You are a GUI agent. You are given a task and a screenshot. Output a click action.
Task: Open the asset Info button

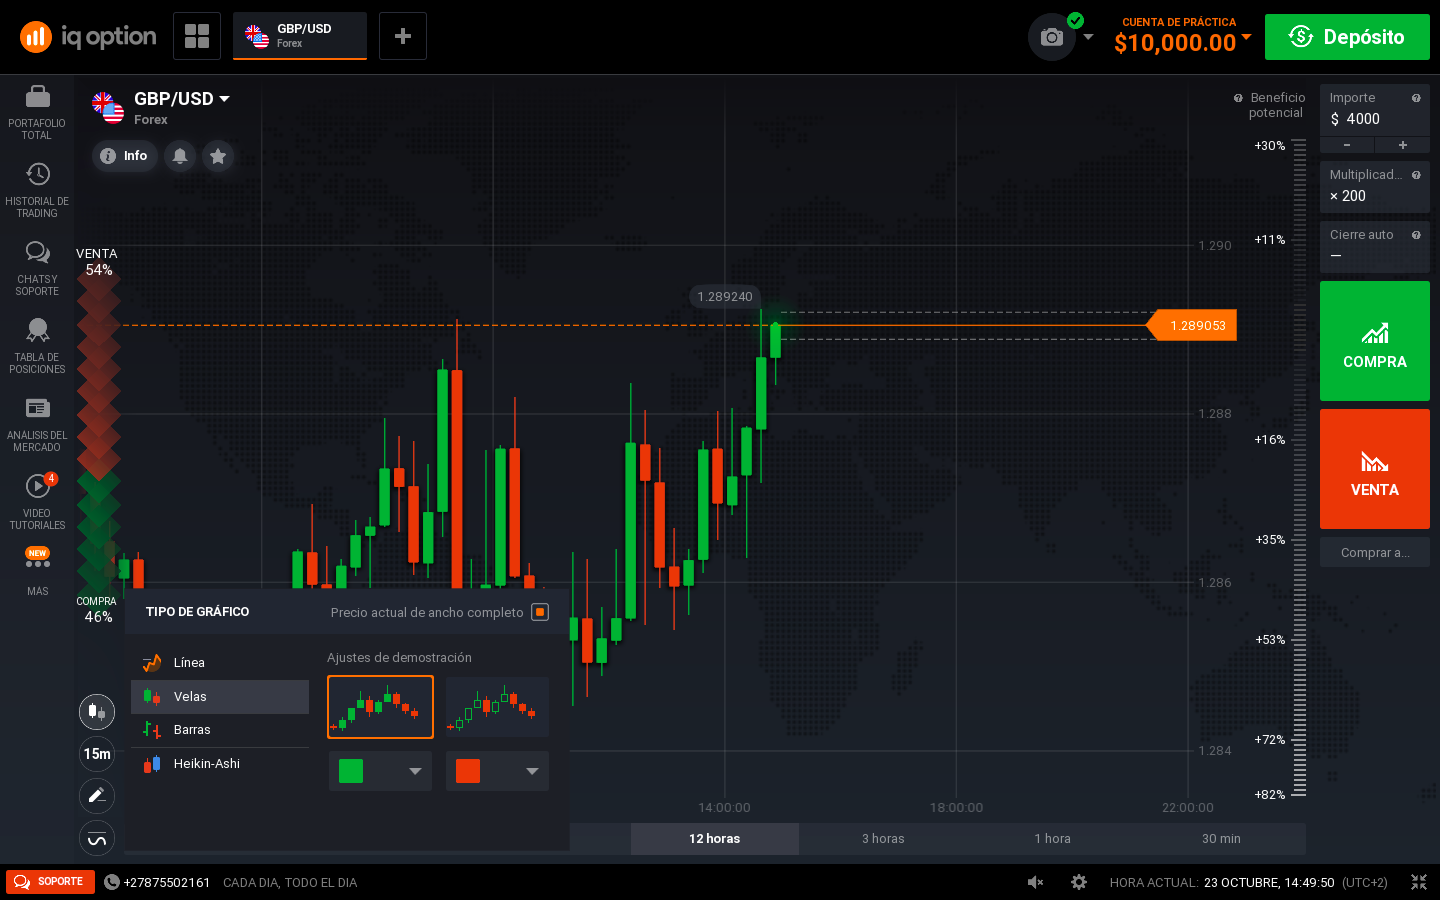click(125, 156)
